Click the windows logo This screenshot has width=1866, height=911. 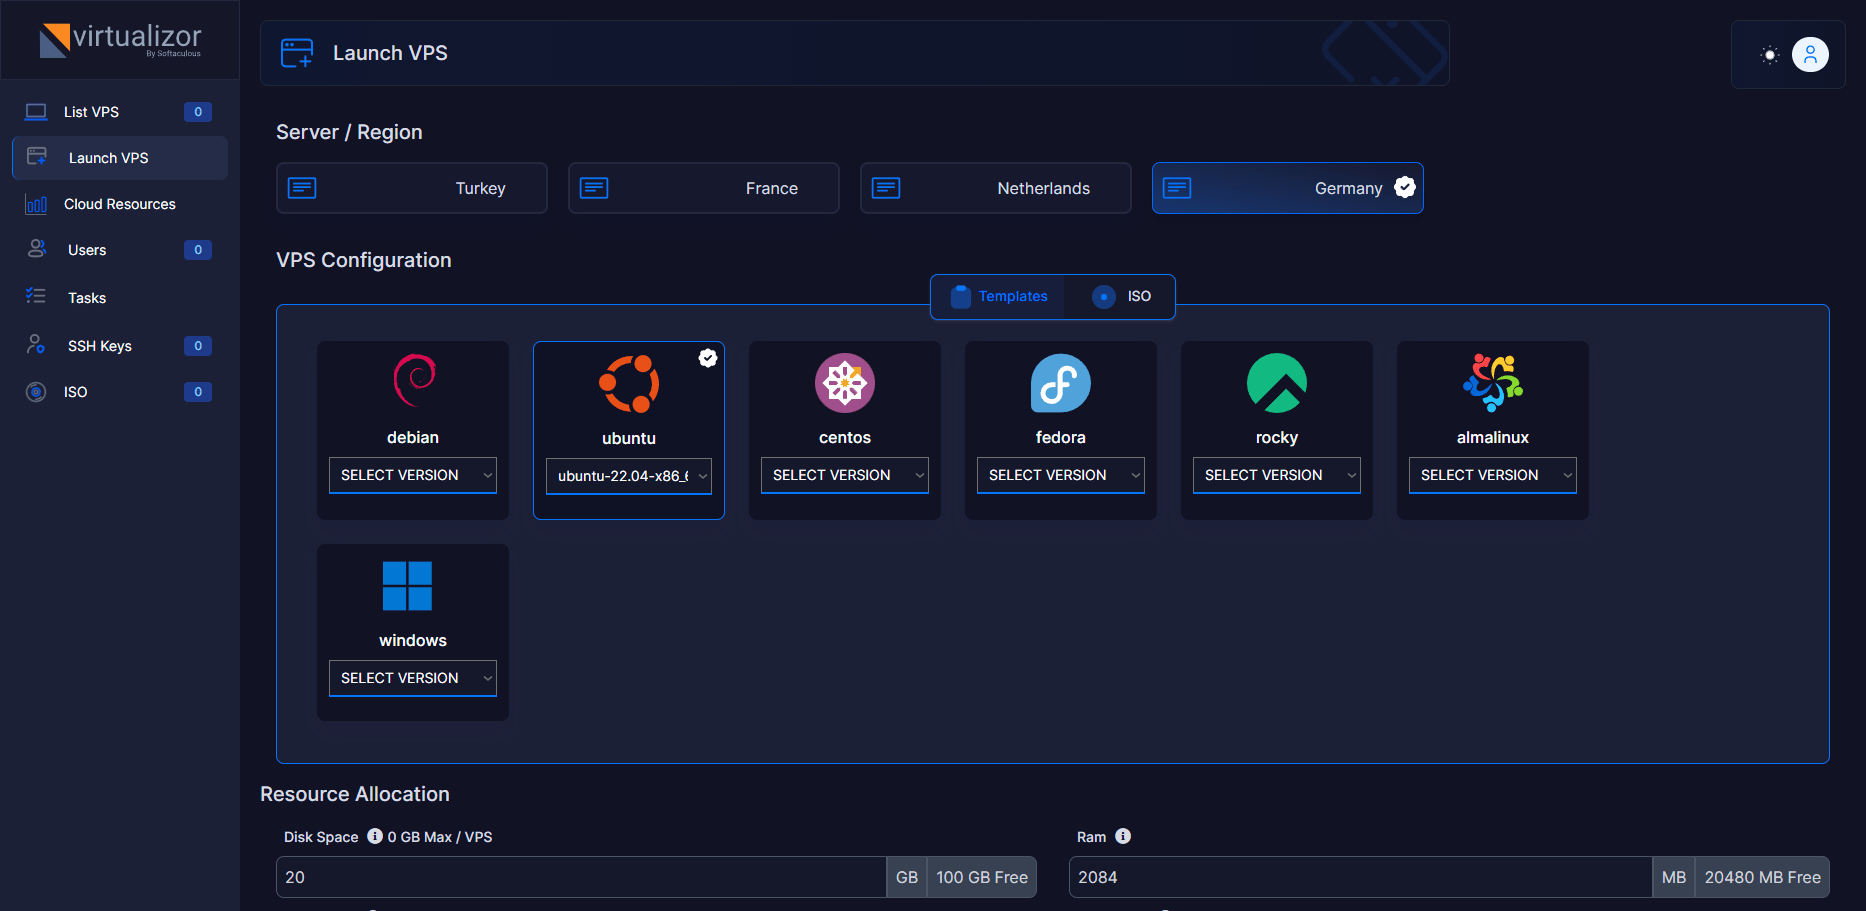[407, 586]
